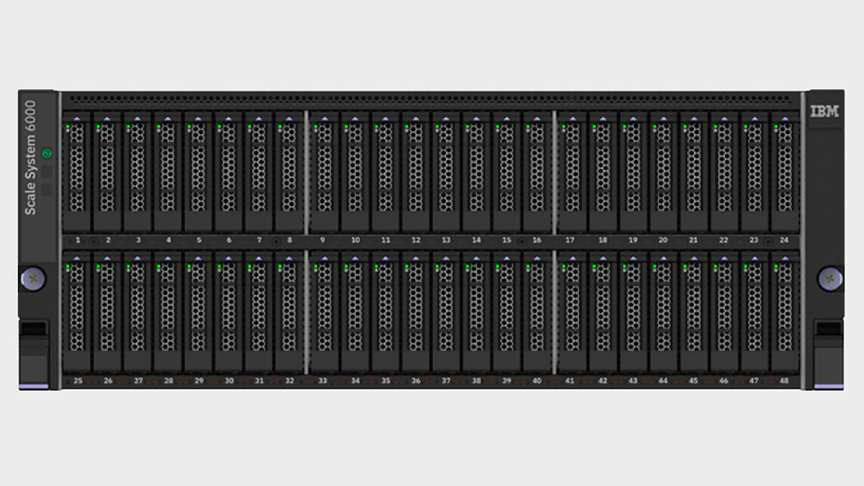This screenshot has width=864, height=486.
Task: Click the slot number label 10
Action: 355,240
